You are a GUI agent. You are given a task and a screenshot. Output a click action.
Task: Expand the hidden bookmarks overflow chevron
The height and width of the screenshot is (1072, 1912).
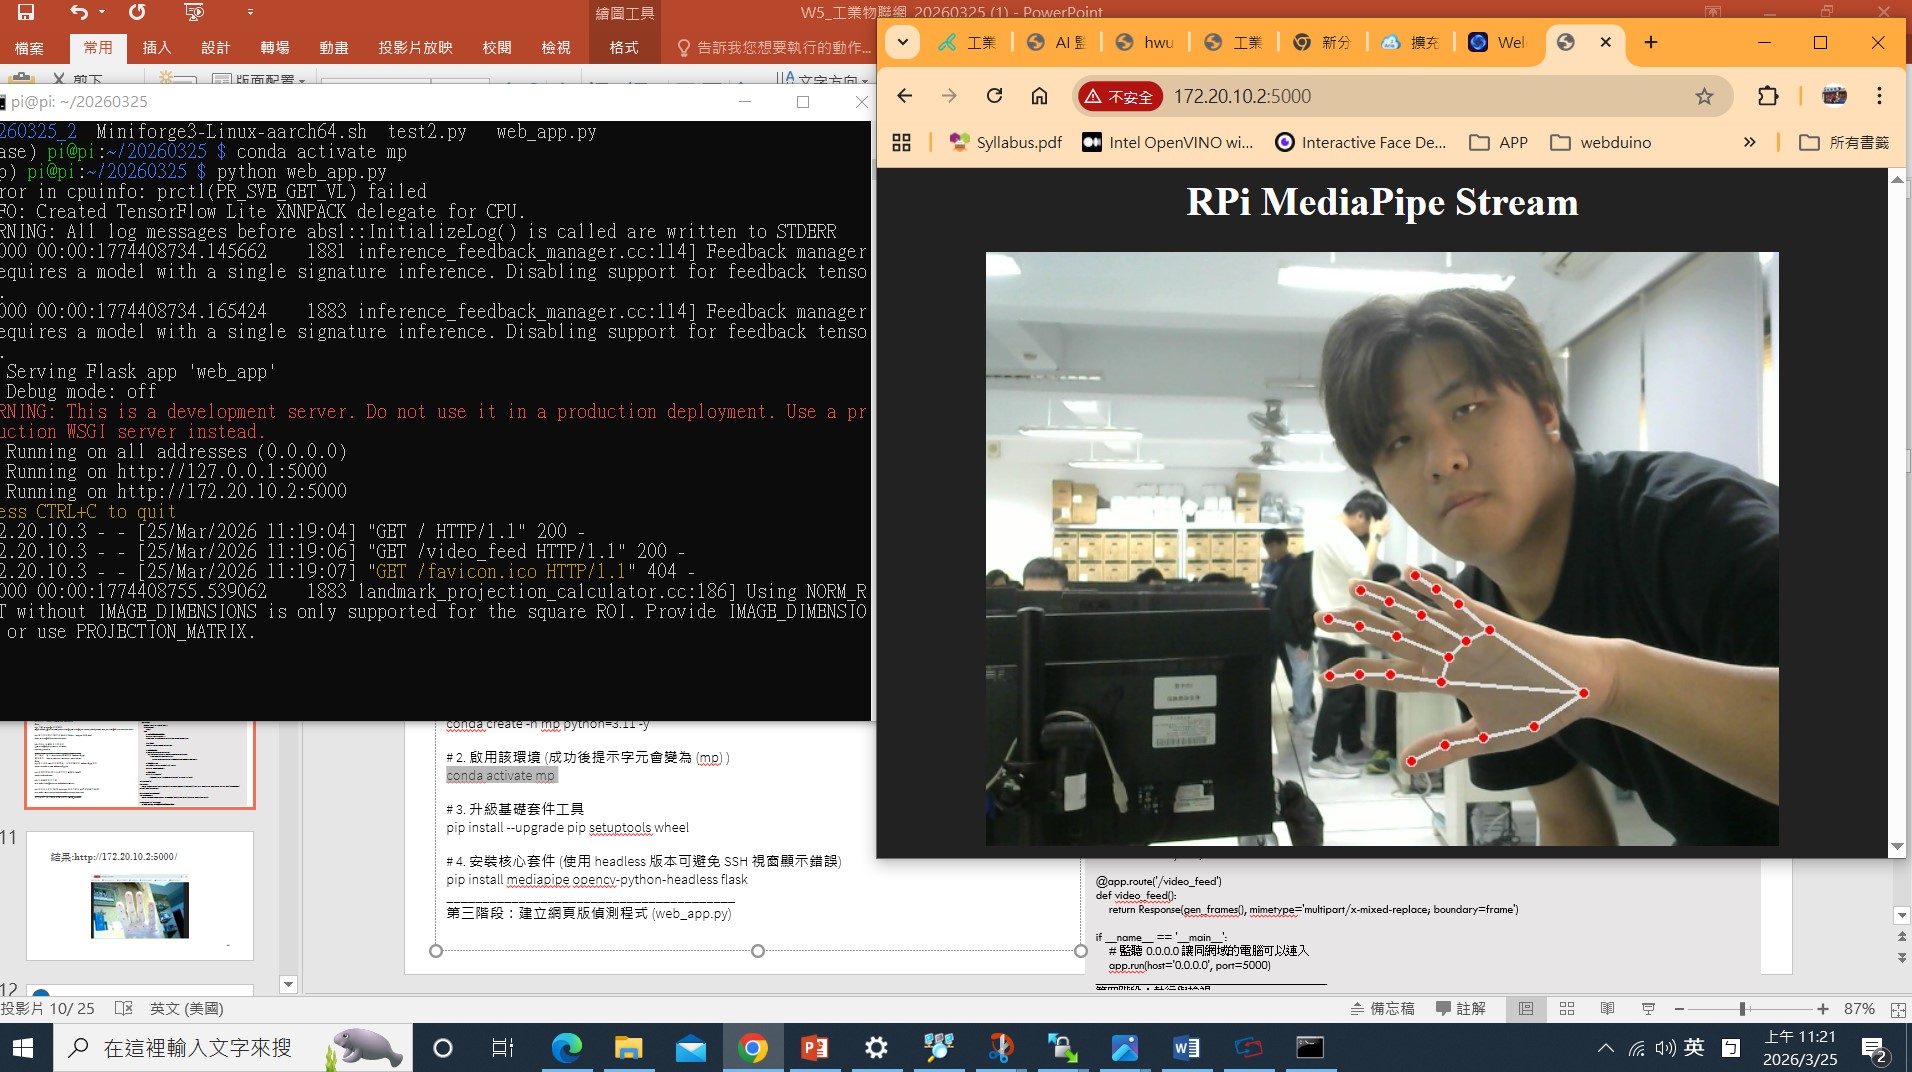(x=1749, y=142)
